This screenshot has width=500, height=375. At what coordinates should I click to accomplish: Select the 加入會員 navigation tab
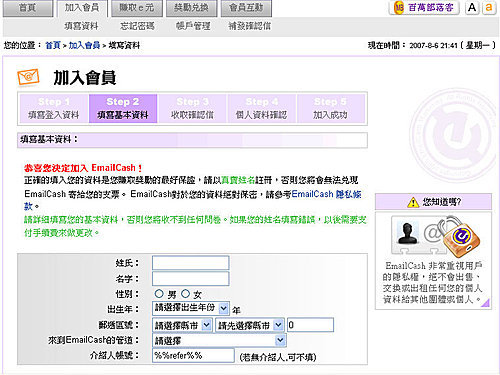coord(82,8)
